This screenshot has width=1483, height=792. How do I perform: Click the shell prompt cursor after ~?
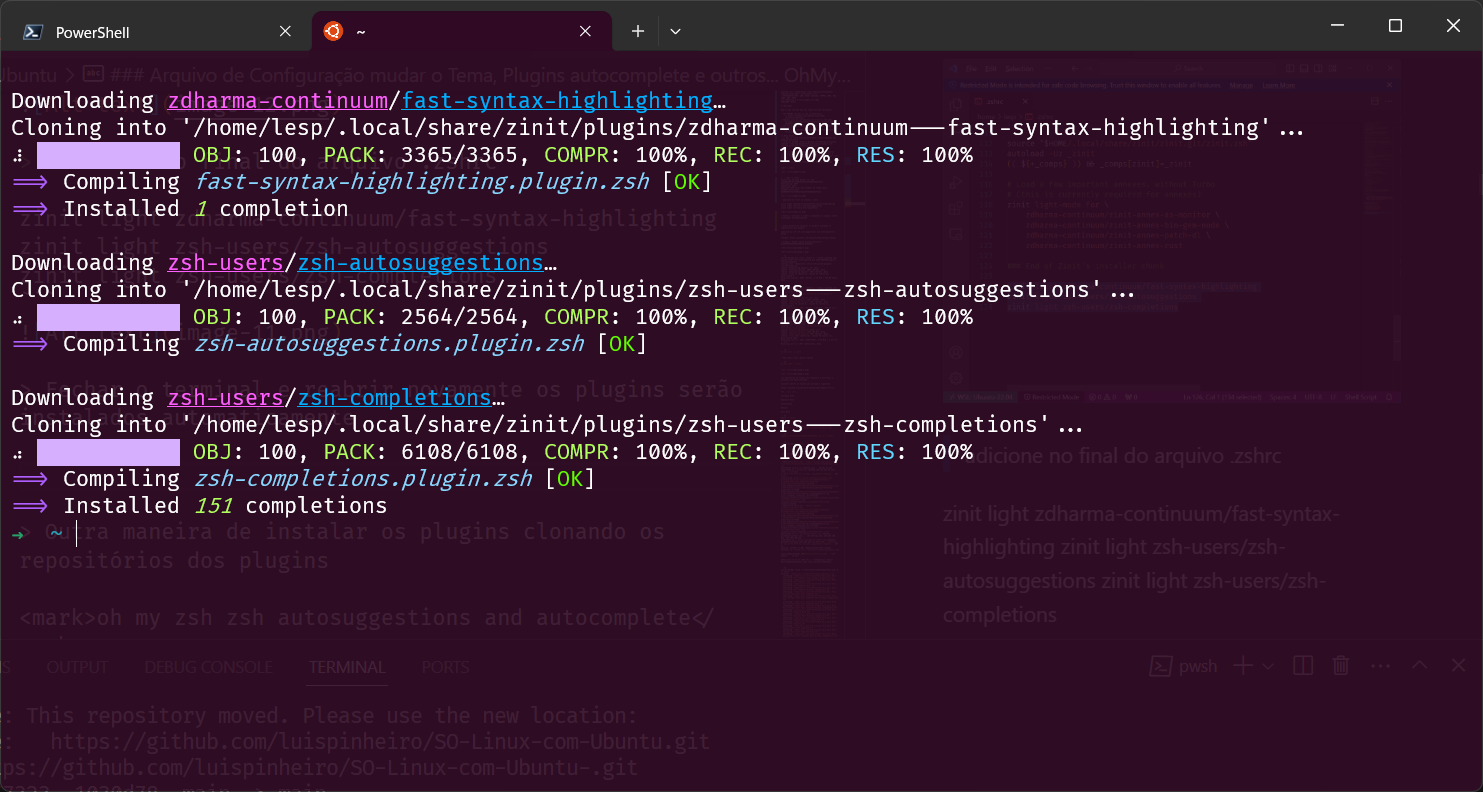(76, 533)
